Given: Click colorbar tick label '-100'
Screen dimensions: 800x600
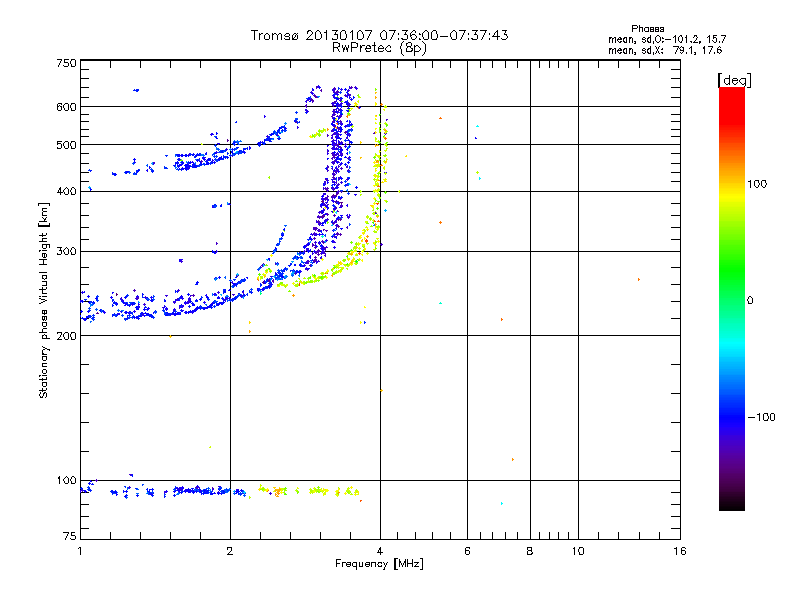Looking at the screenshot, I should [x=761, y=417].
